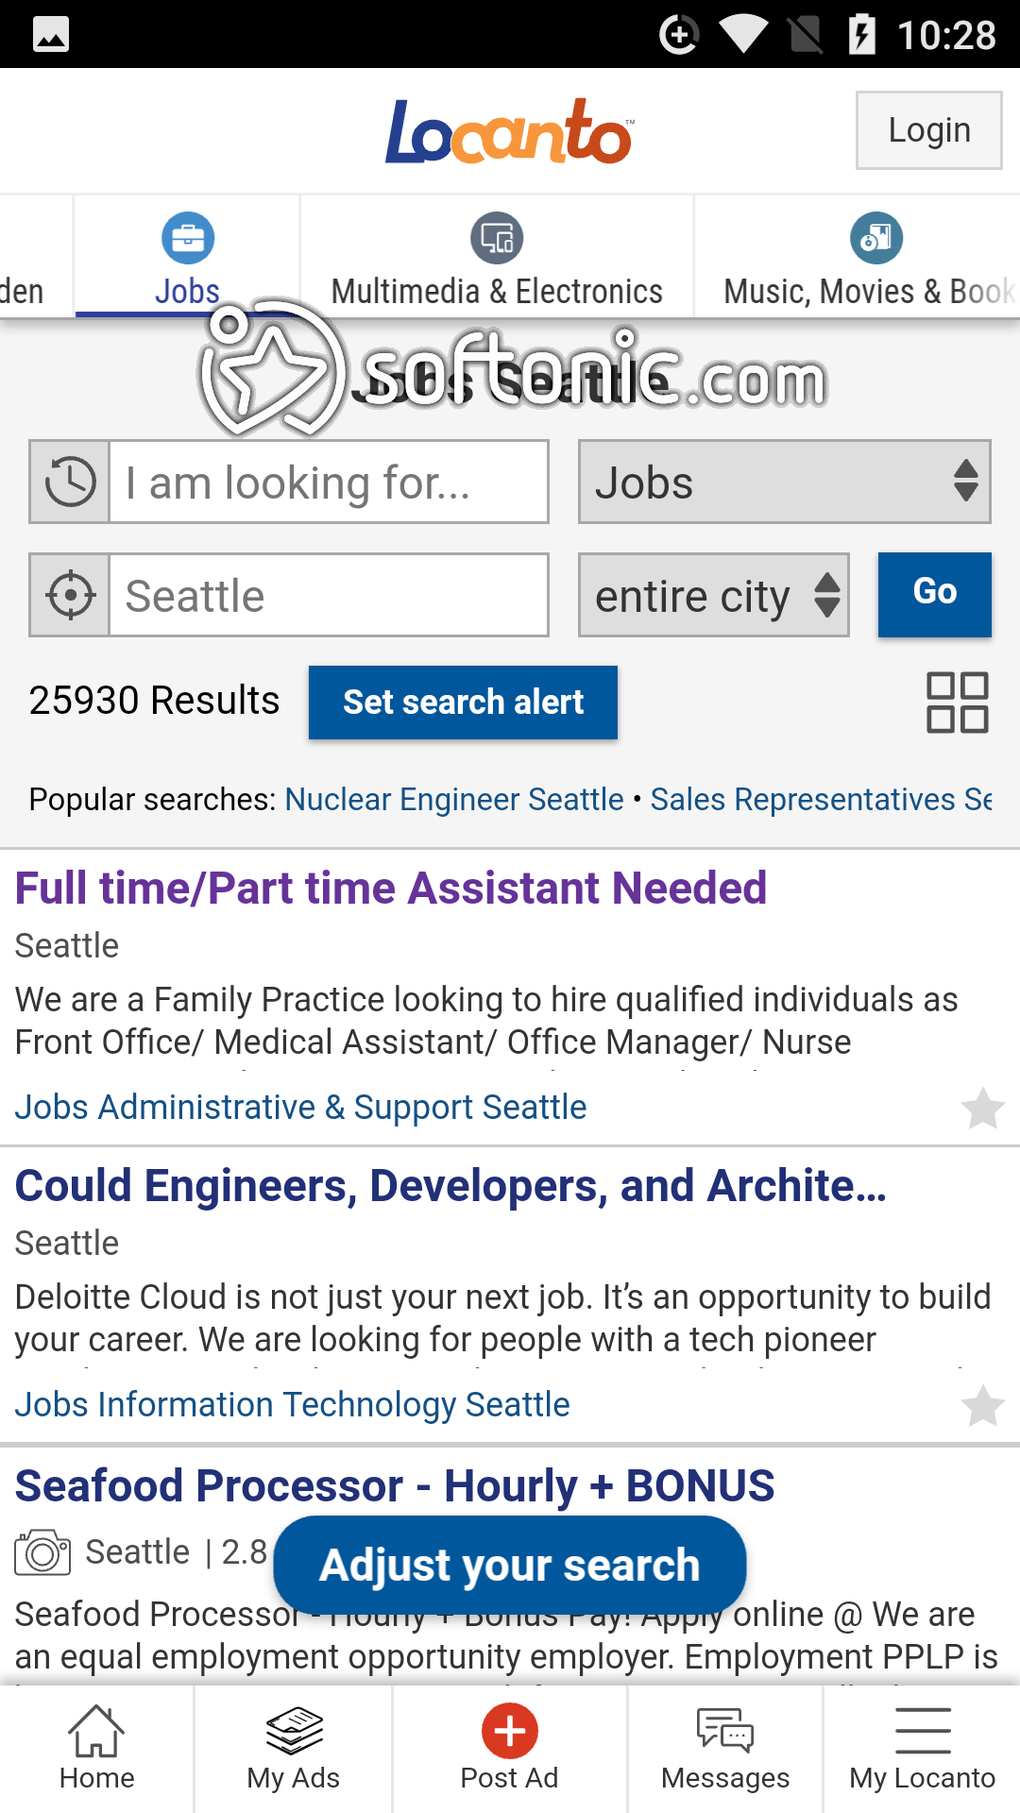Image resolution: width=1020 pixels, height=1813 pixels.
Task: Switch to grid view layout icon
Action: click(957, 702)
